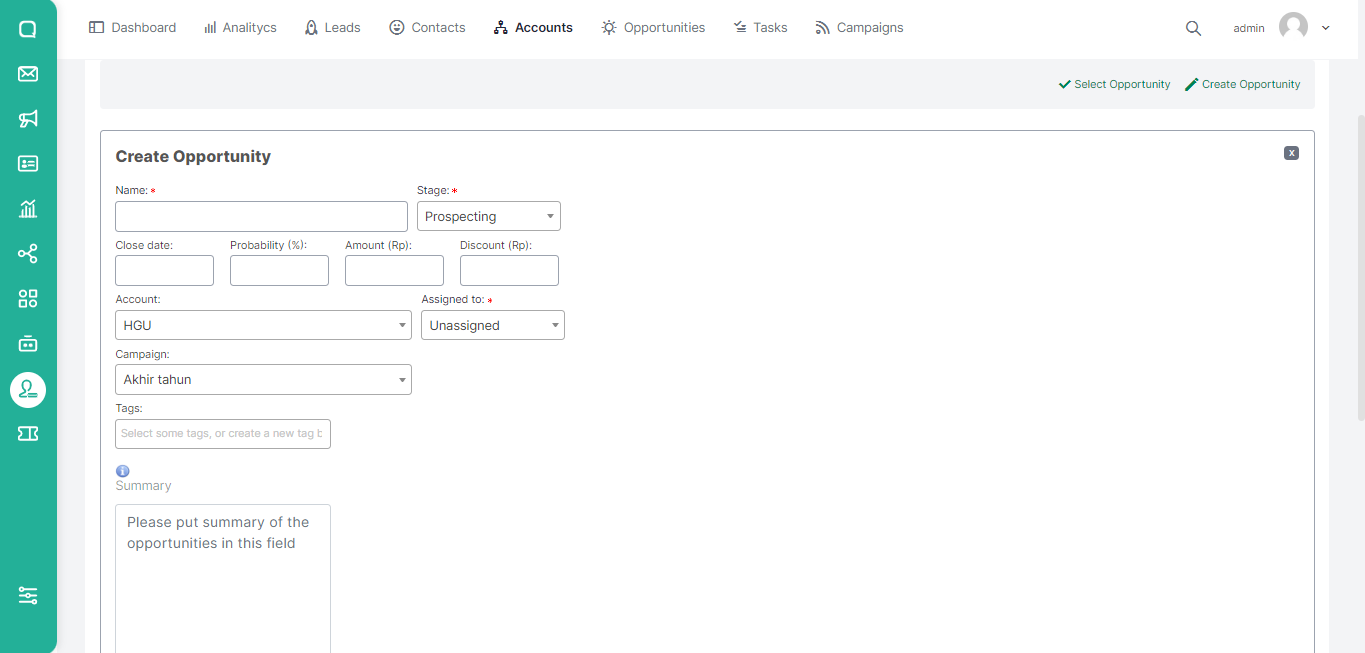
Task: Close the Create Opportunity form
Action: [x=1291, y=153]
